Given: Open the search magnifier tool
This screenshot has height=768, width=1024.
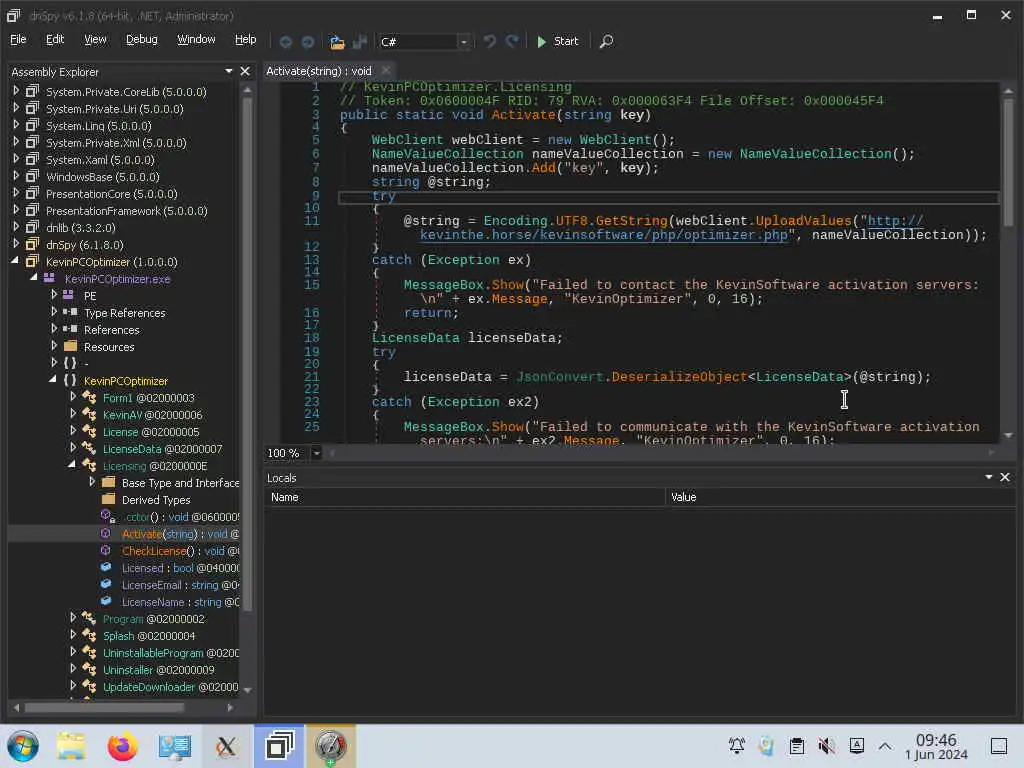Looking at the screenshot, I should click(x=606, y=41).
